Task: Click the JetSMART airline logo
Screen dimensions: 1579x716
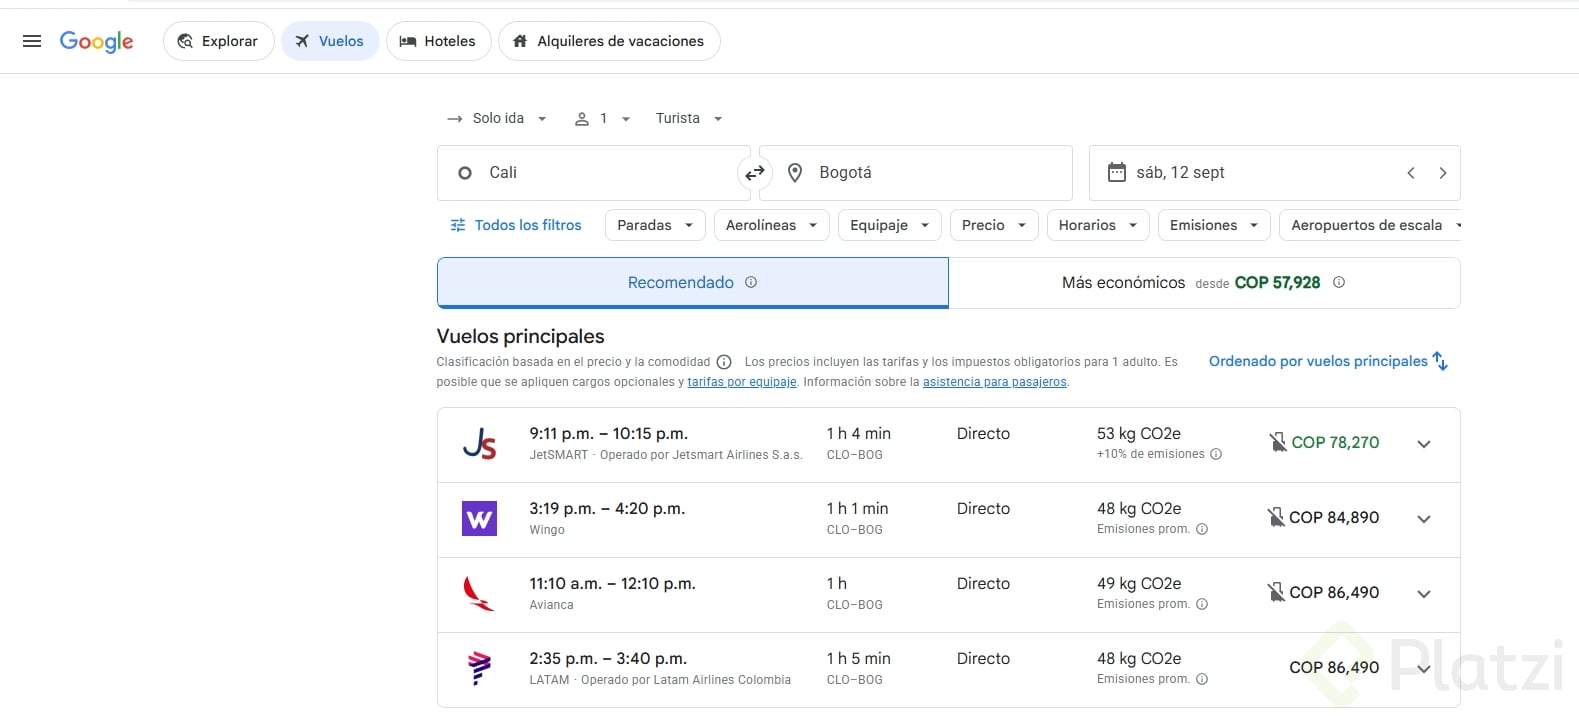Action: (479, 443)
